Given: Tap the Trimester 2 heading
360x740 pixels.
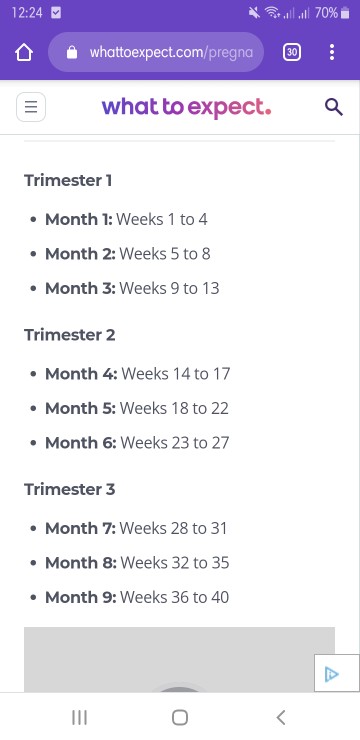Looking at the screenshot, I should coord(70,335).
